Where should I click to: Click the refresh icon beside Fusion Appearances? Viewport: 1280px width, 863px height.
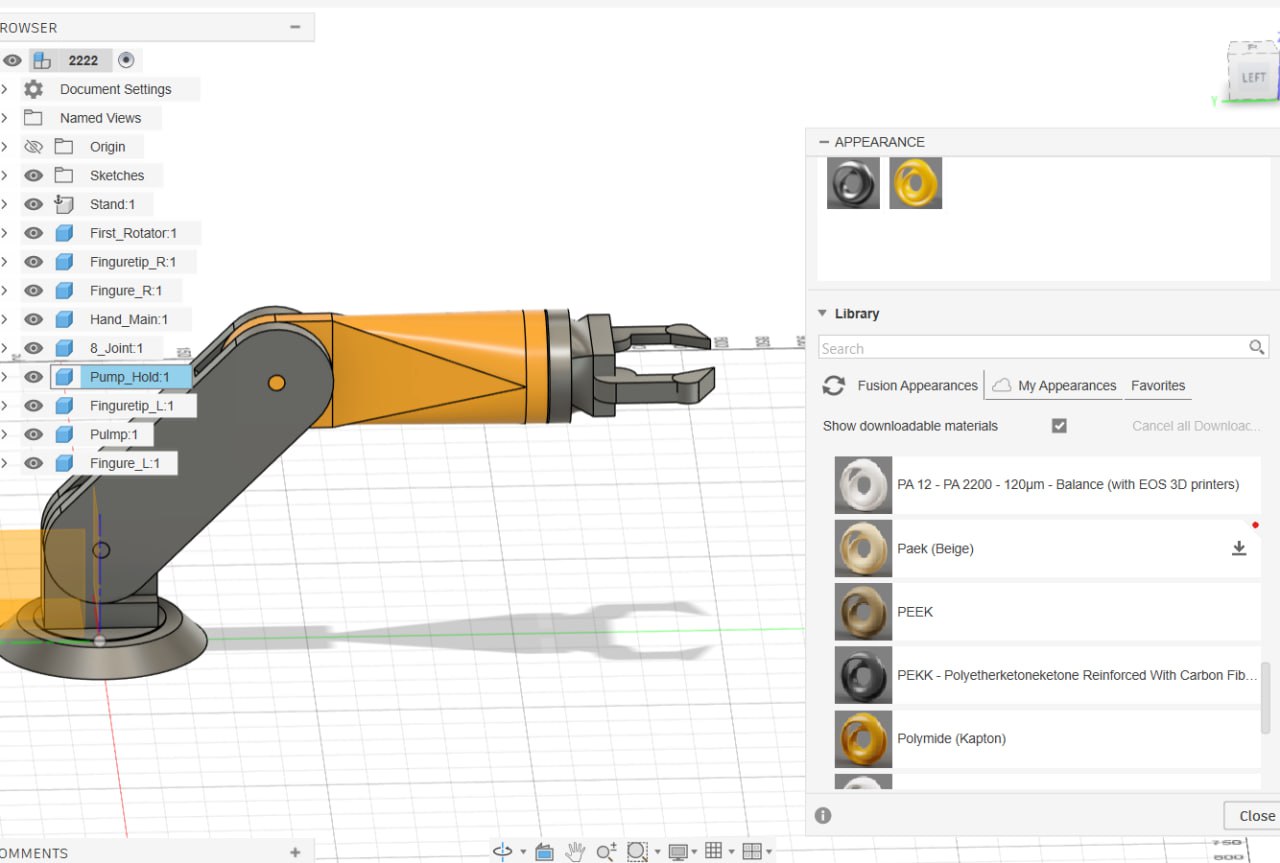pyautogui.click(x=834, y=385)
